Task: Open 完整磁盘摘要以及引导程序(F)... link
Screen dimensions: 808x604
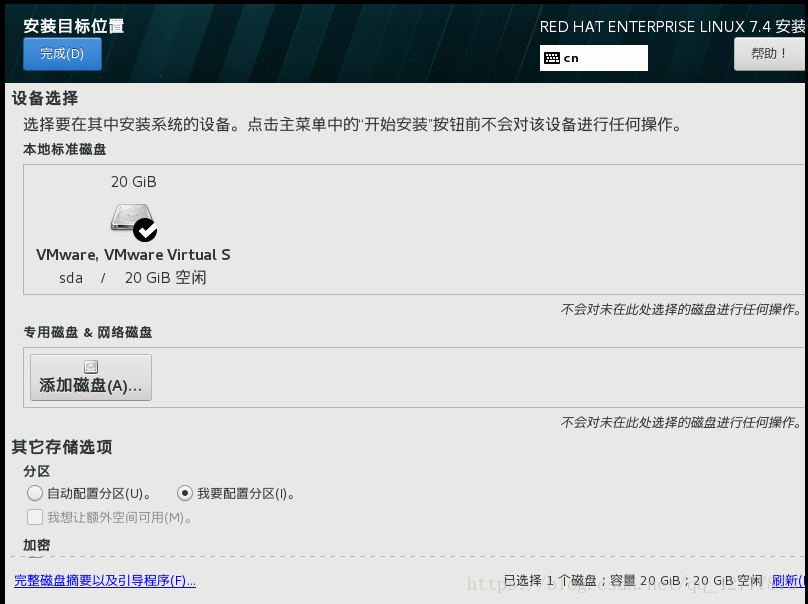Action: pyautogui.click(x=105, y=580)
